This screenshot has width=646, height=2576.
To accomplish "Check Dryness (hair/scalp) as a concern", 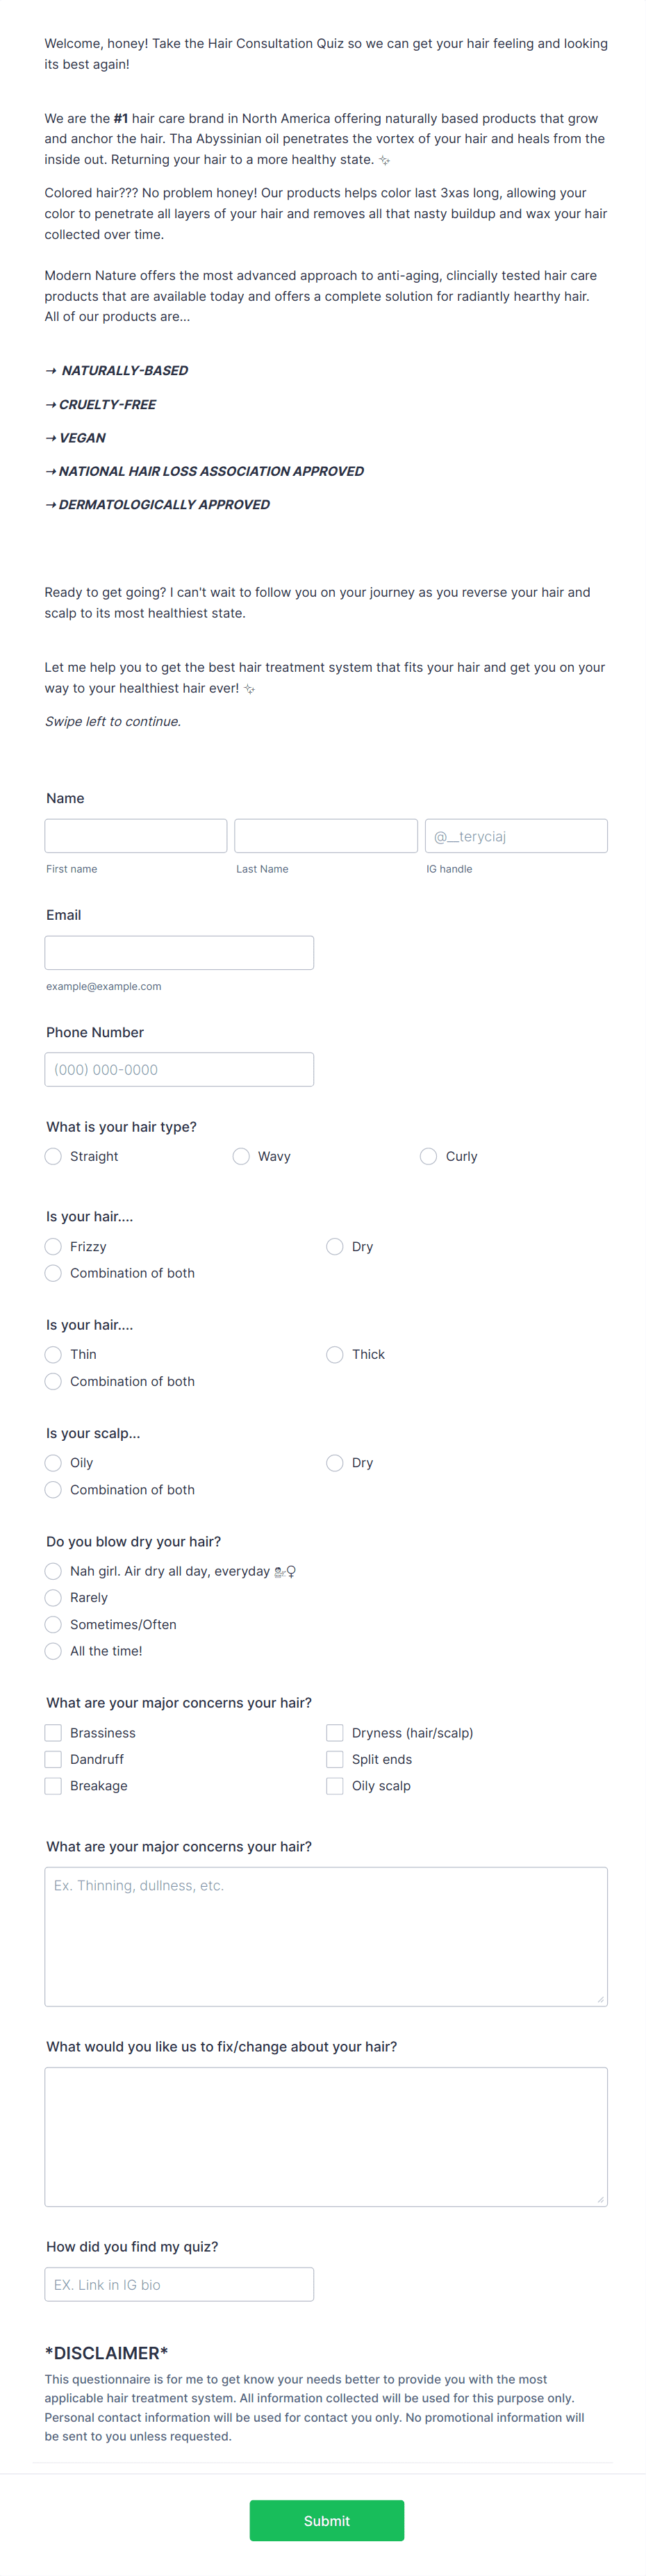I will click(335, 1732).
